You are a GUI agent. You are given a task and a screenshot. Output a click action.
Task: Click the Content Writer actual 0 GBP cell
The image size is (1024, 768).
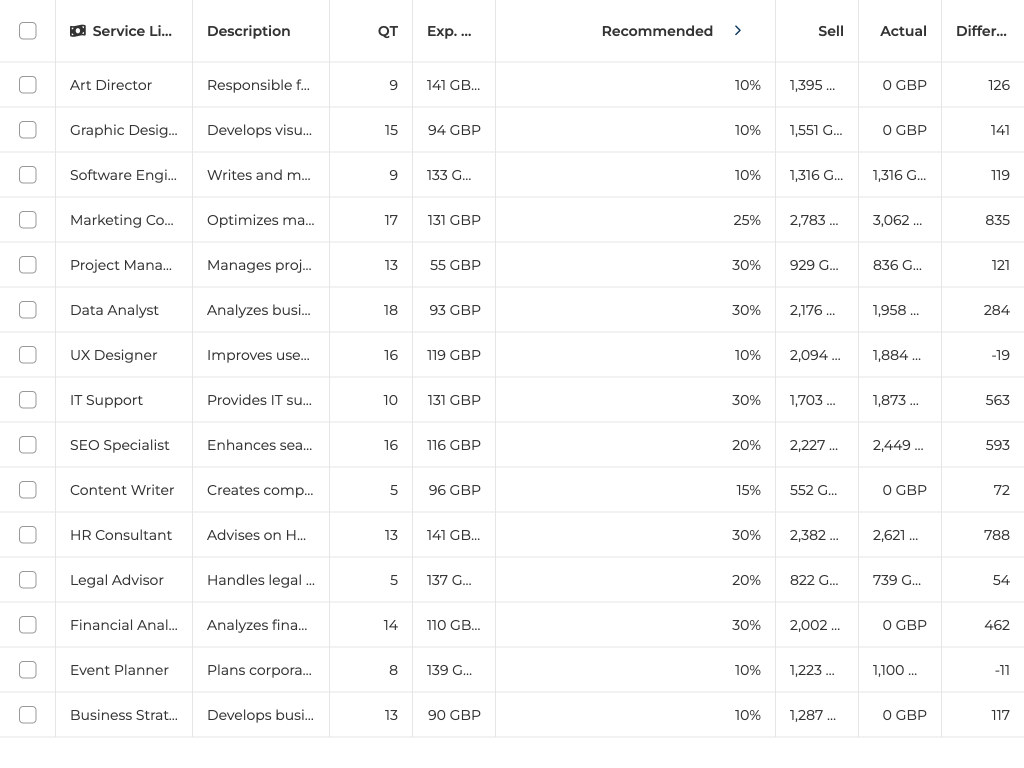click(x=904, y=490)
